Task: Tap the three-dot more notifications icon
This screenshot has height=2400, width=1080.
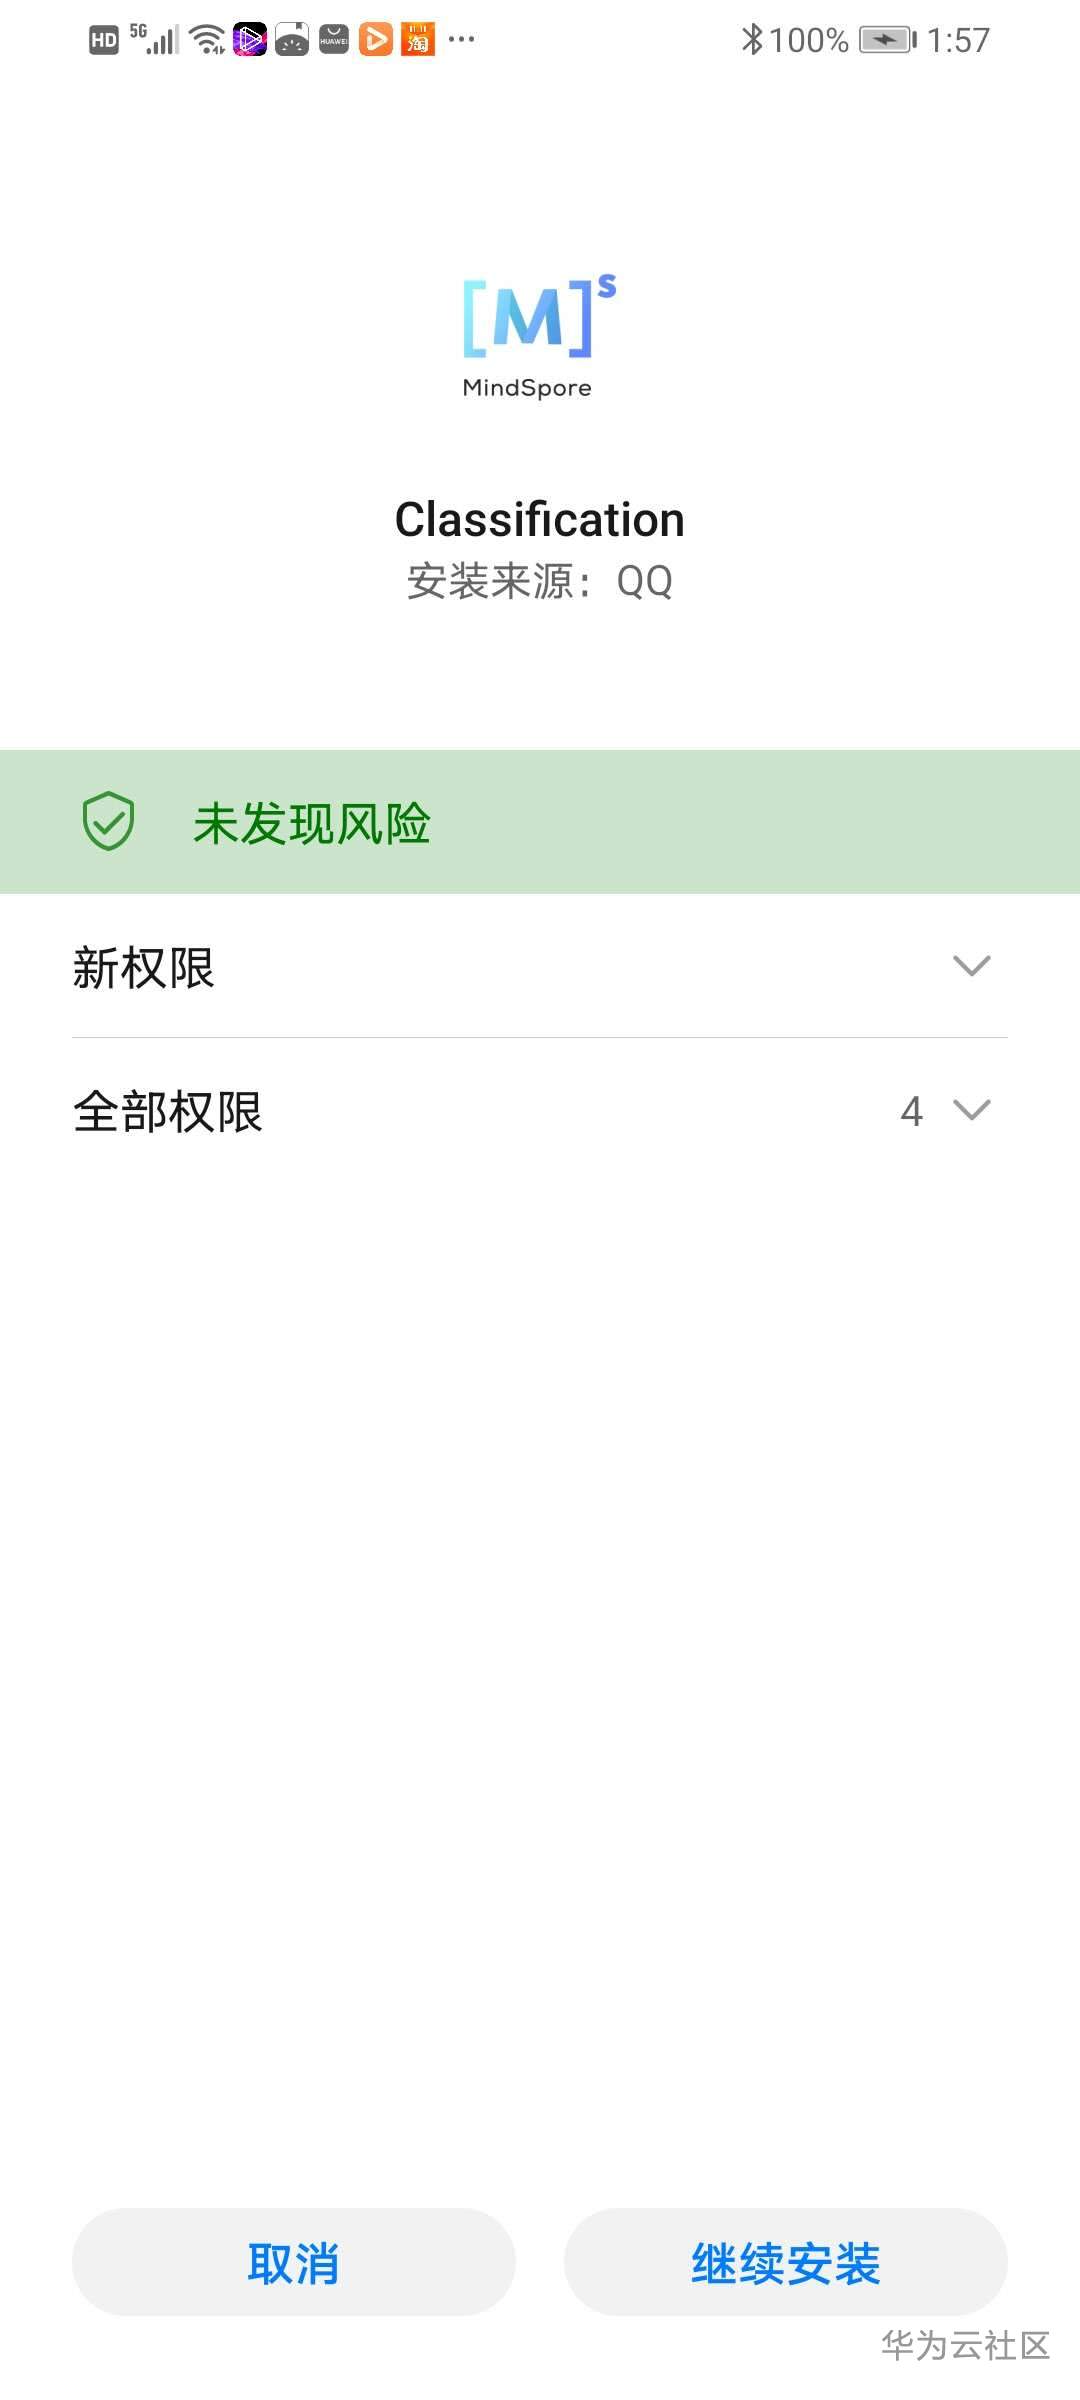Action: coord(461,39)
